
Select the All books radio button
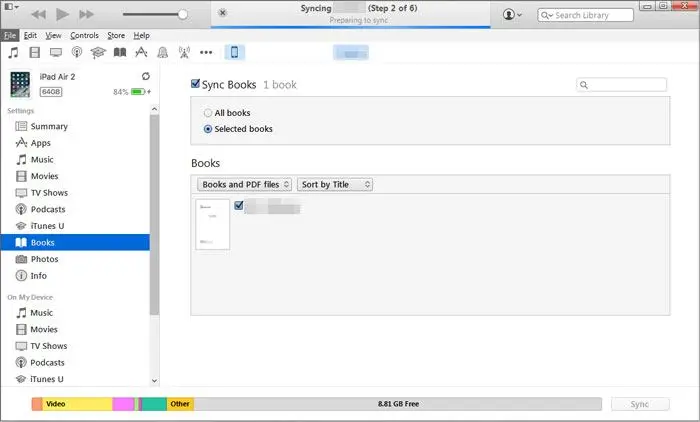(208, 113)
